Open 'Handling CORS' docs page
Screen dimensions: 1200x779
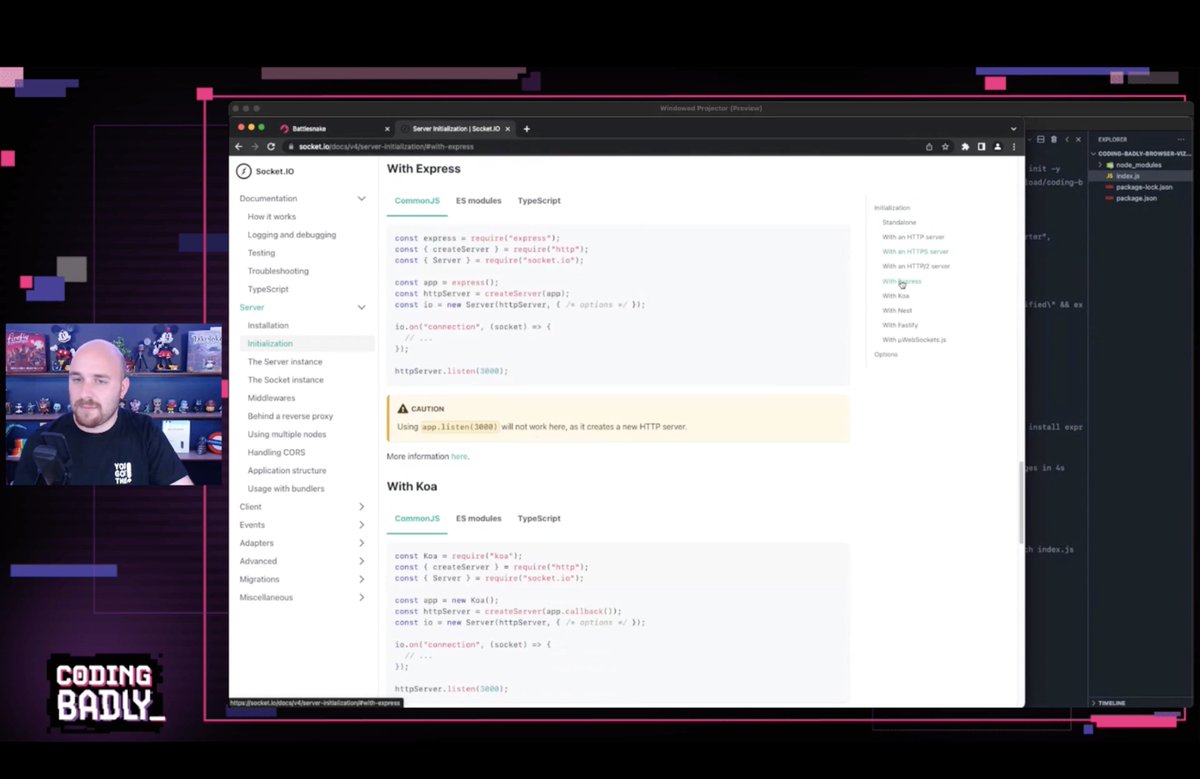[x=276, y=452]
